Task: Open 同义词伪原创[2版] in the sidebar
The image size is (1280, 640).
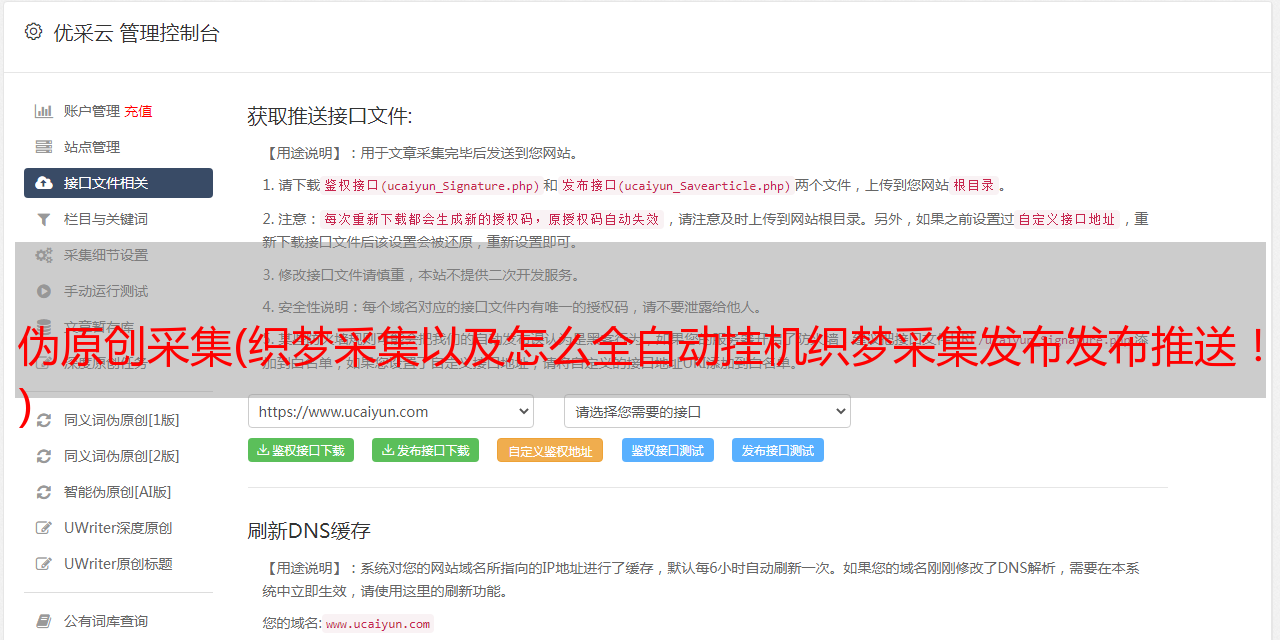Action: tap(118, 456)
